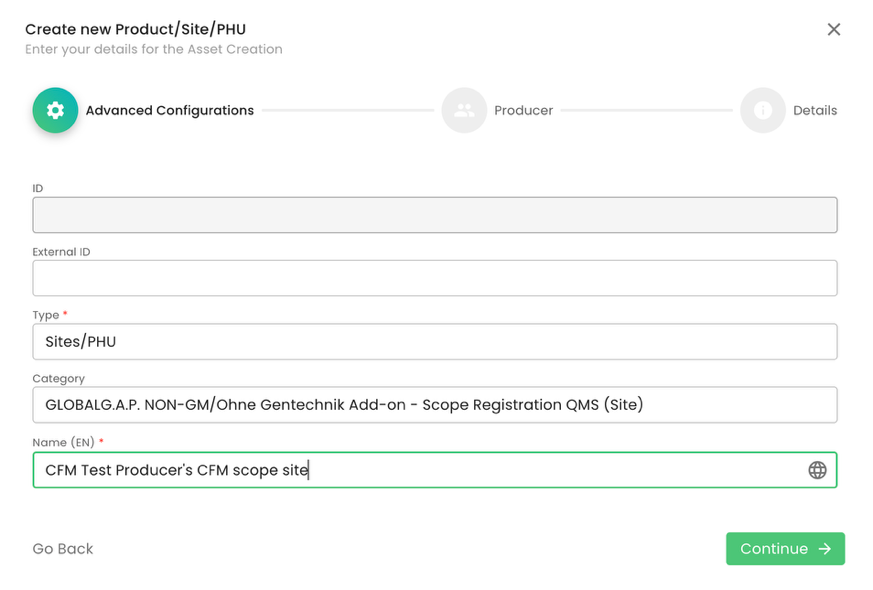Click the disabled ID field

[x=434, y=215]
